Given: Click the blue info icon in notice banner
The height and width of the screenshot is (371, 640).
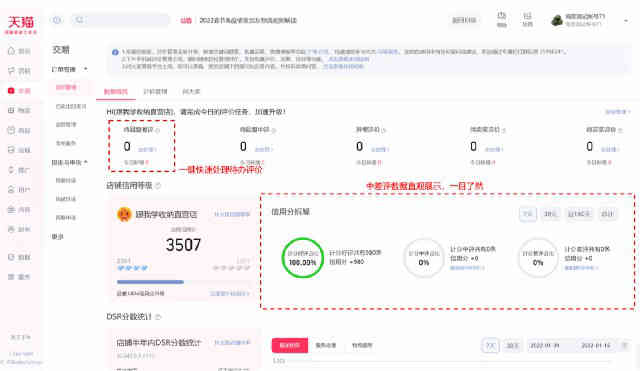Looking at the screenshot, I should pos(115,52).
